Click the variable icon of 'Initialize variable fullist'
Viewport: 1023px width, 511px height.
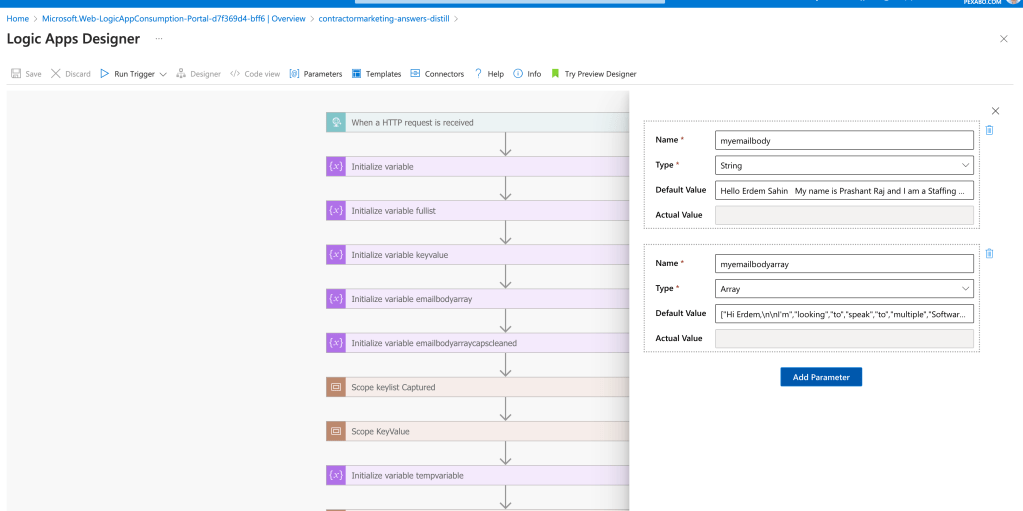[x=336, y=211]
